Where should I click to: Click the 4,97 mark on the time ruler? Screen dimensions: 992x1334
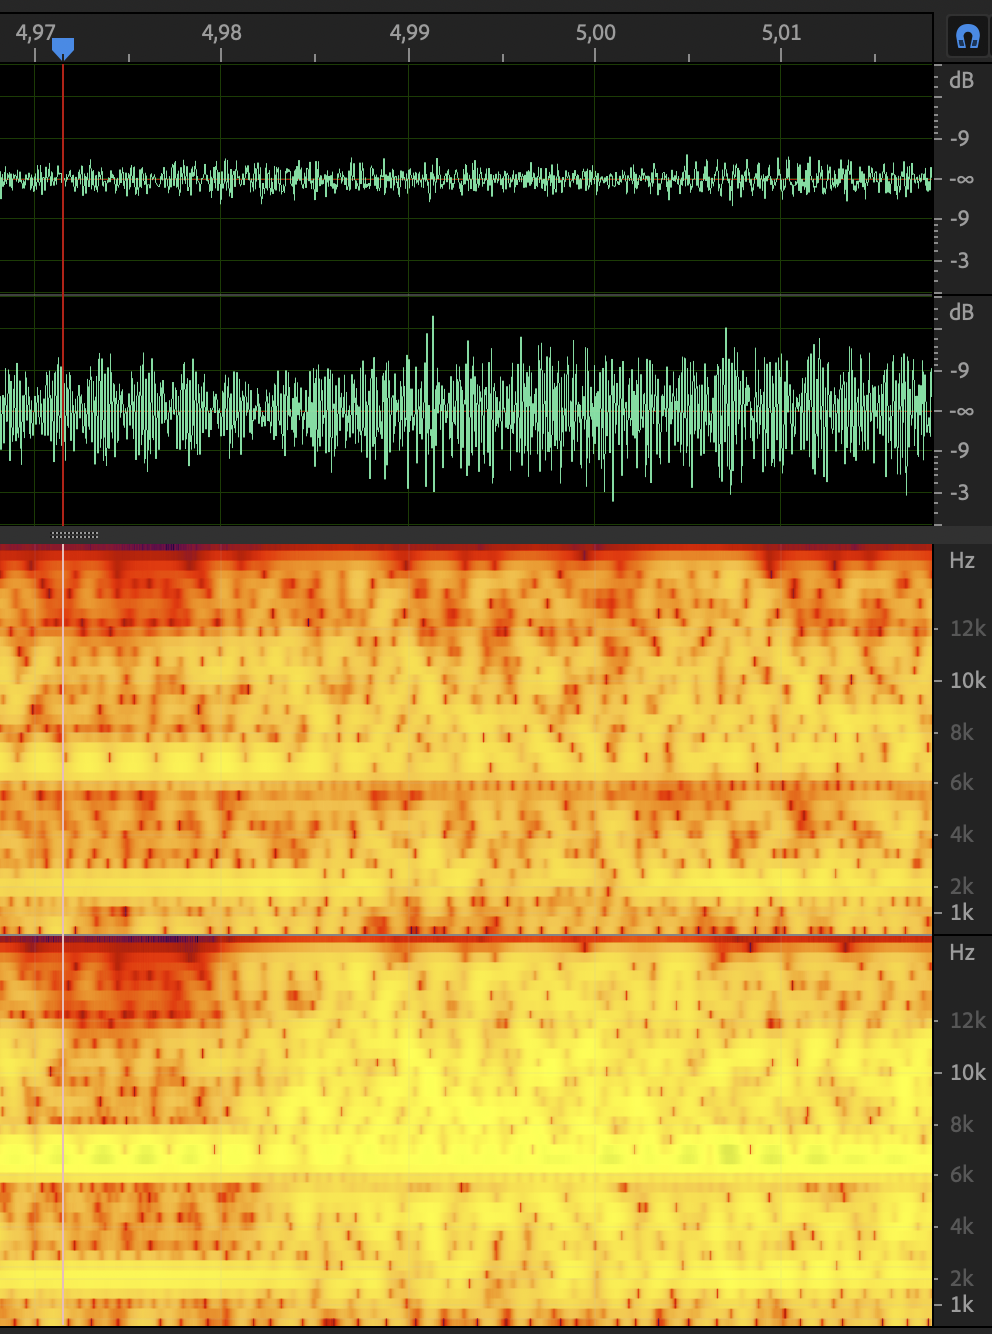coord(35,33)
